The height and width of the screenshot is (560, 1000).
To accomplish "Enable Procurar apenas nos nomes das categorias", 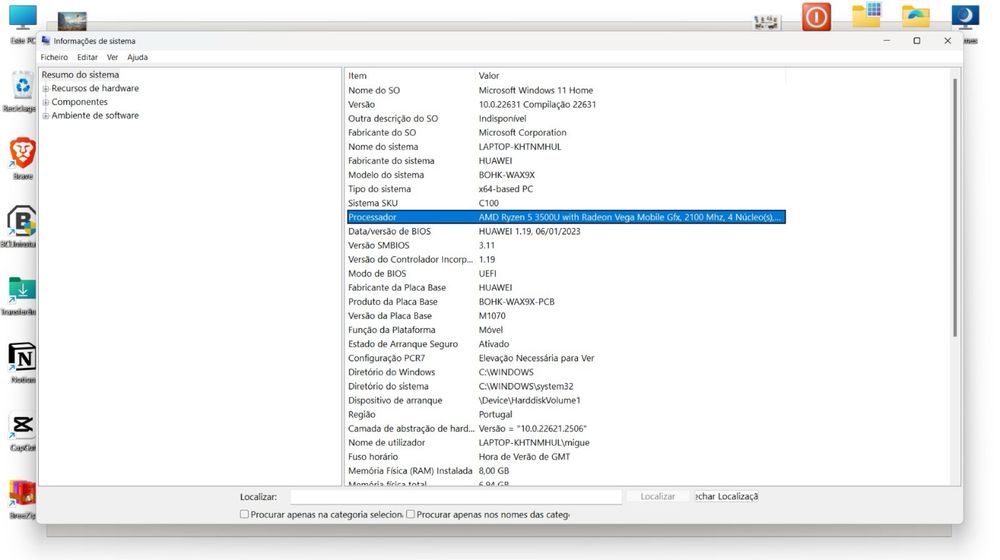I will (x=410, y=514).
